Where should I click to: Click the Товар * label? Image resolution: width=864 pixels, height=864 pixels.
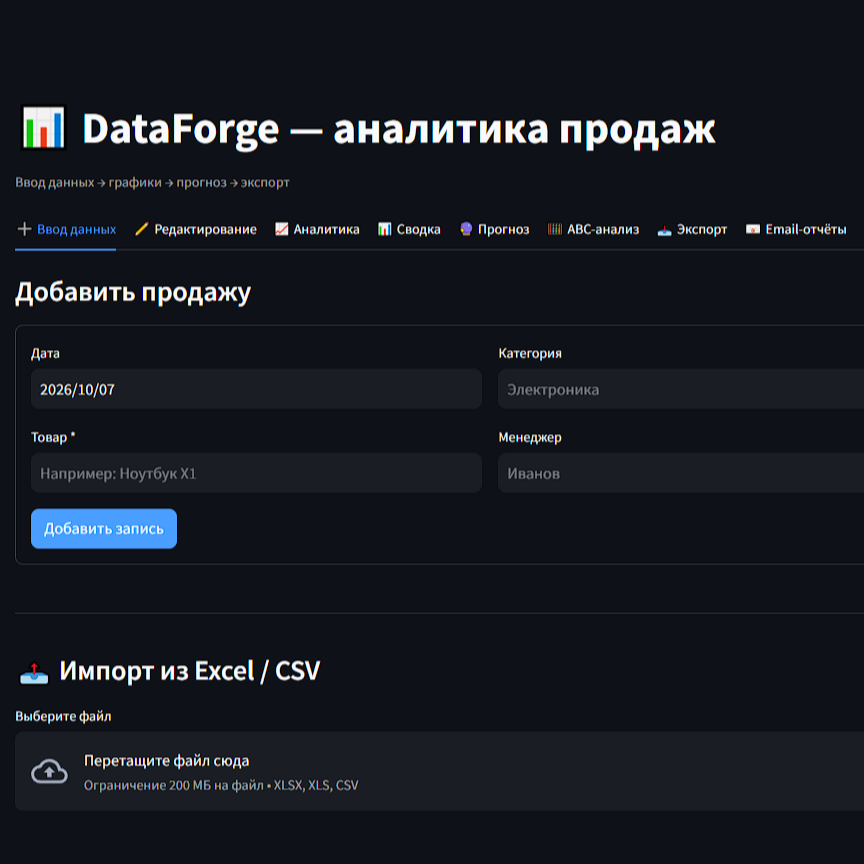53,437
